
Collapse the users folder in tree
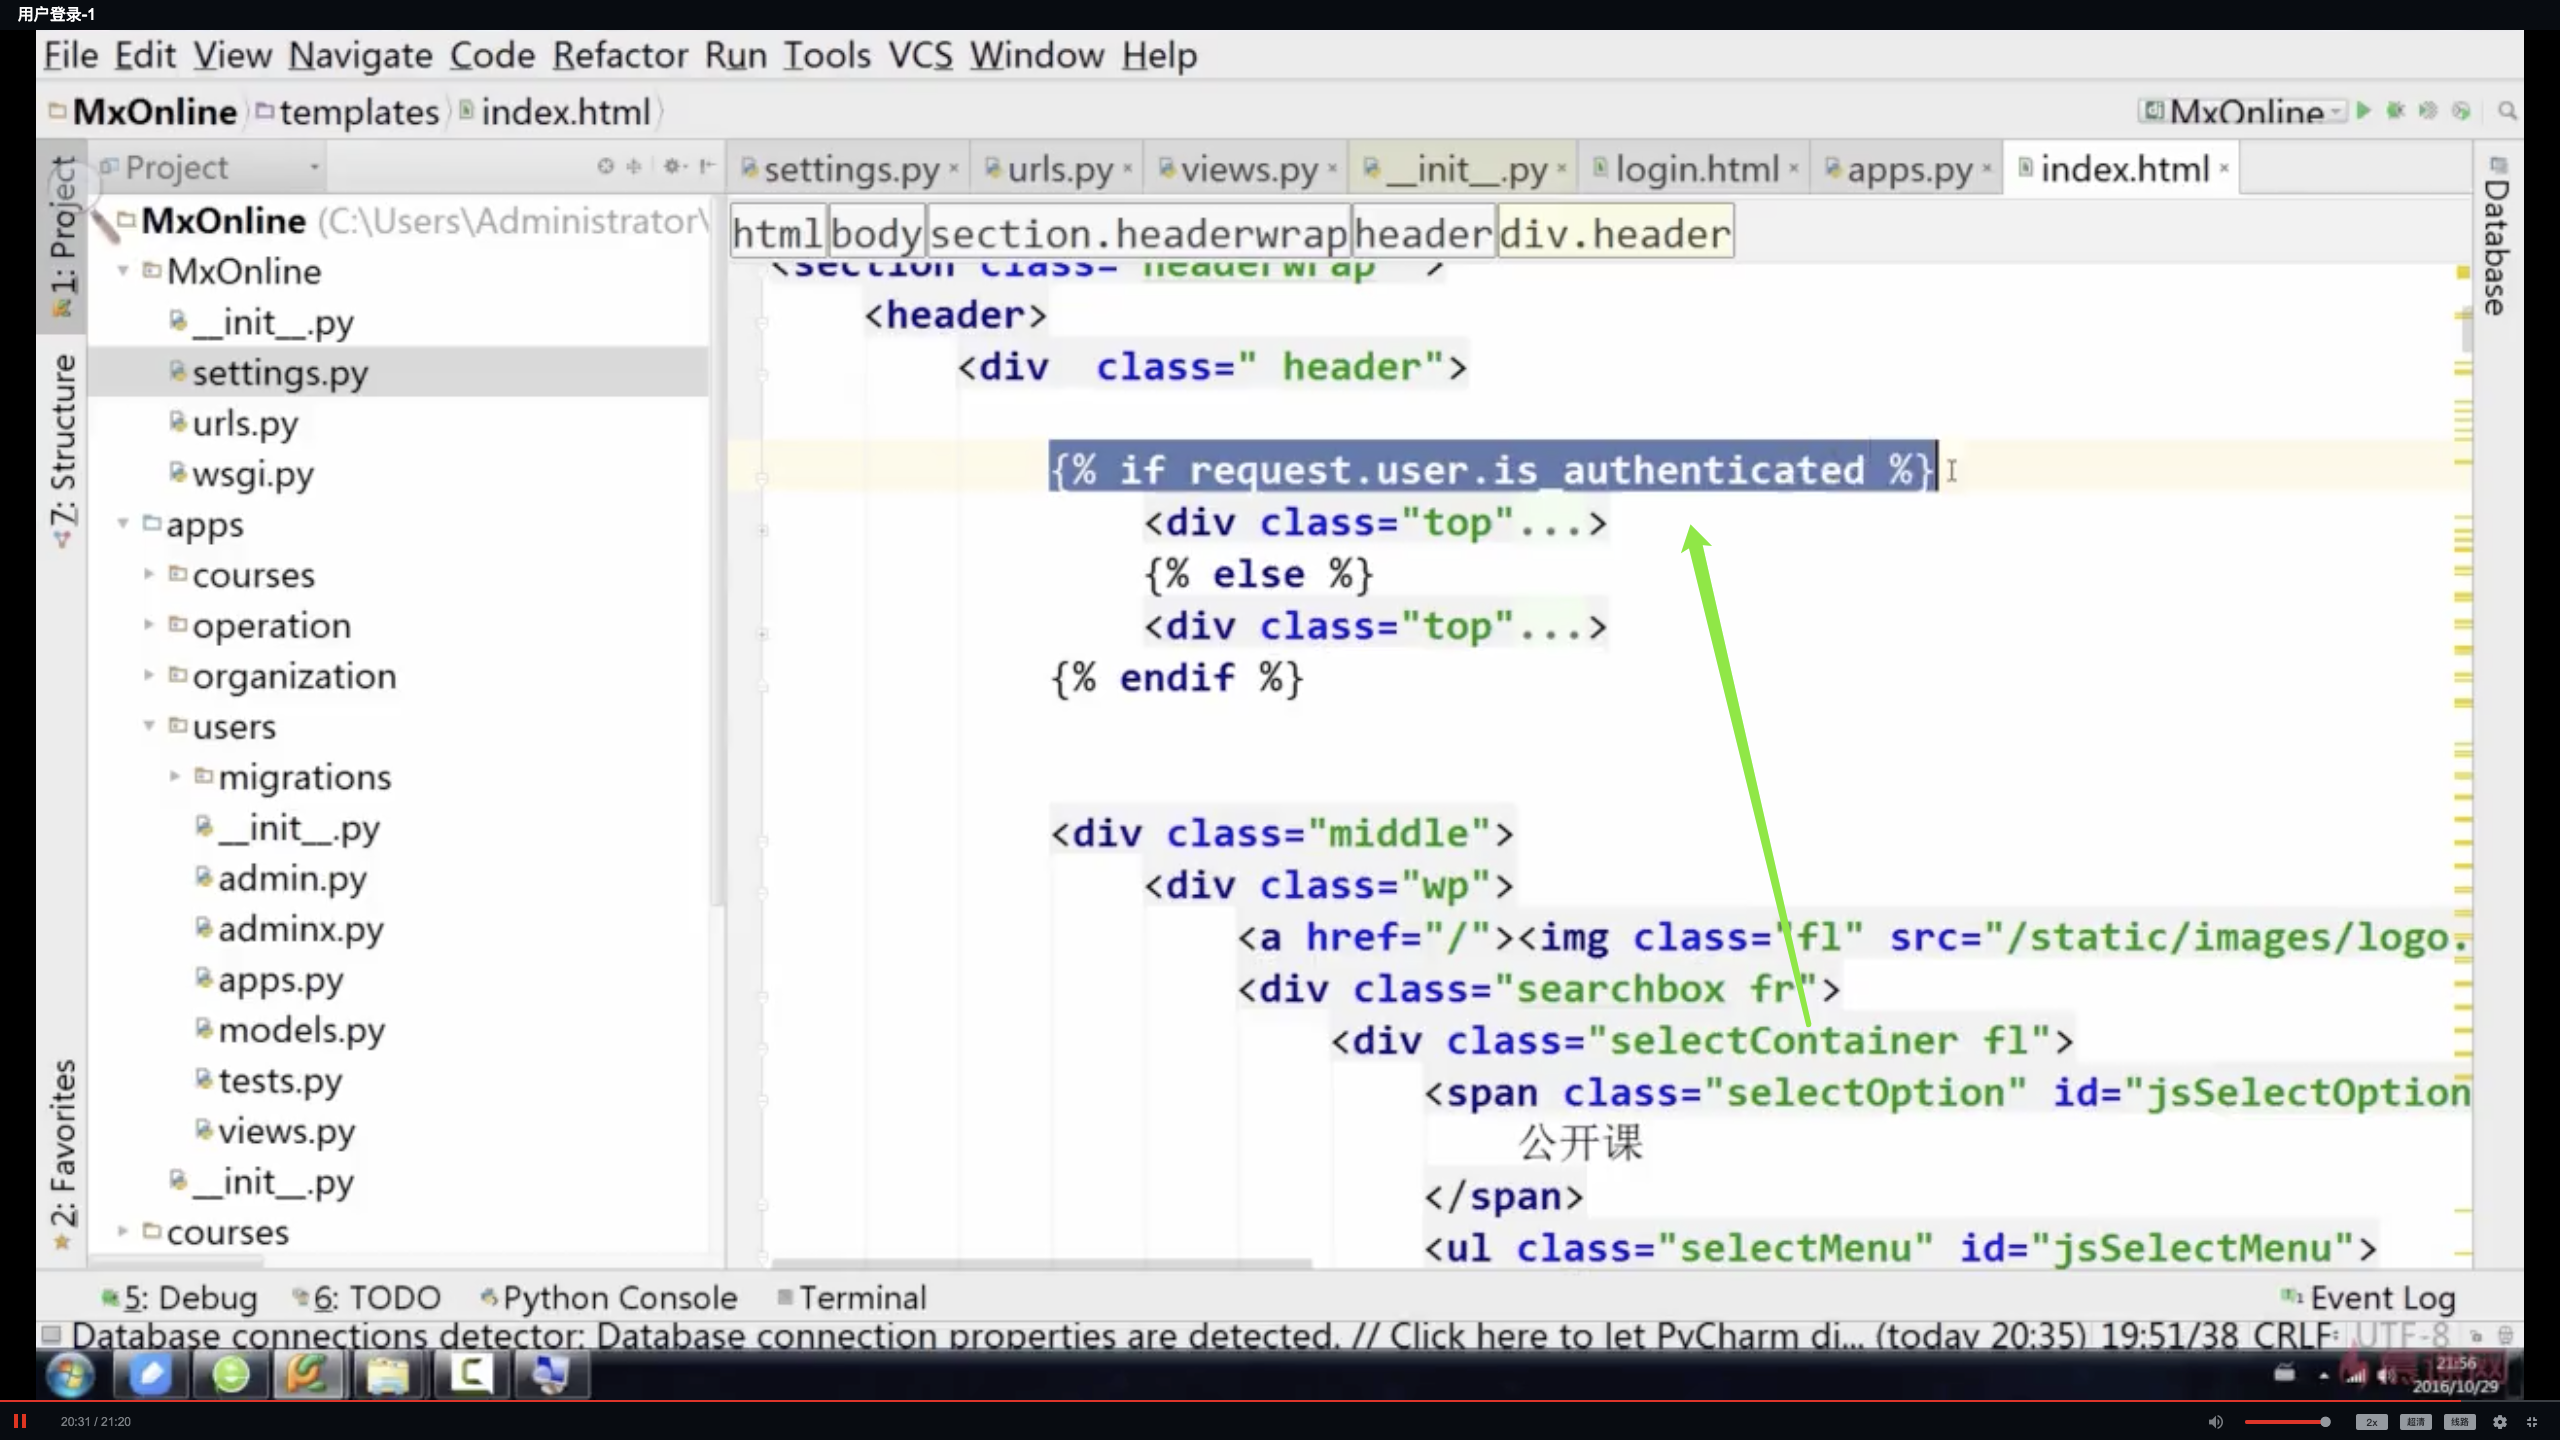(x=149, y=725)
